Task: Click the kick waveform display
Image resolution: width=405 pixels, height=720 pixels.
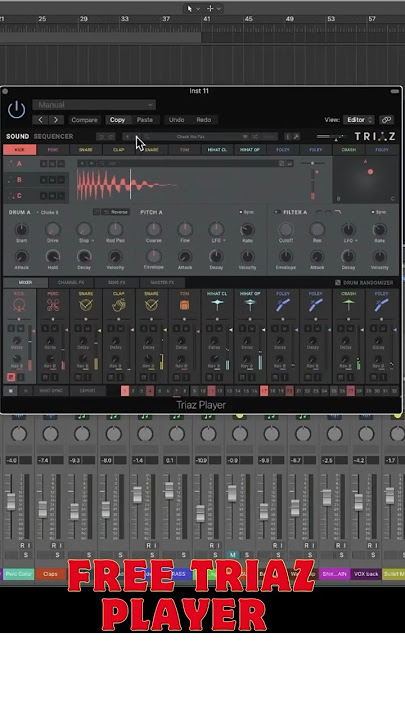Action: click(186, 185)
